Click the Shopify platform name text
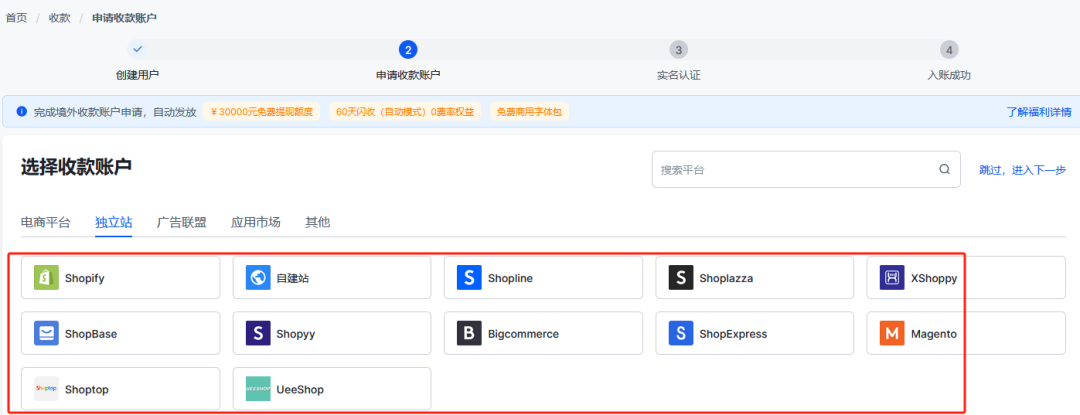This screenshot has height=415, width=1080. 85,279
